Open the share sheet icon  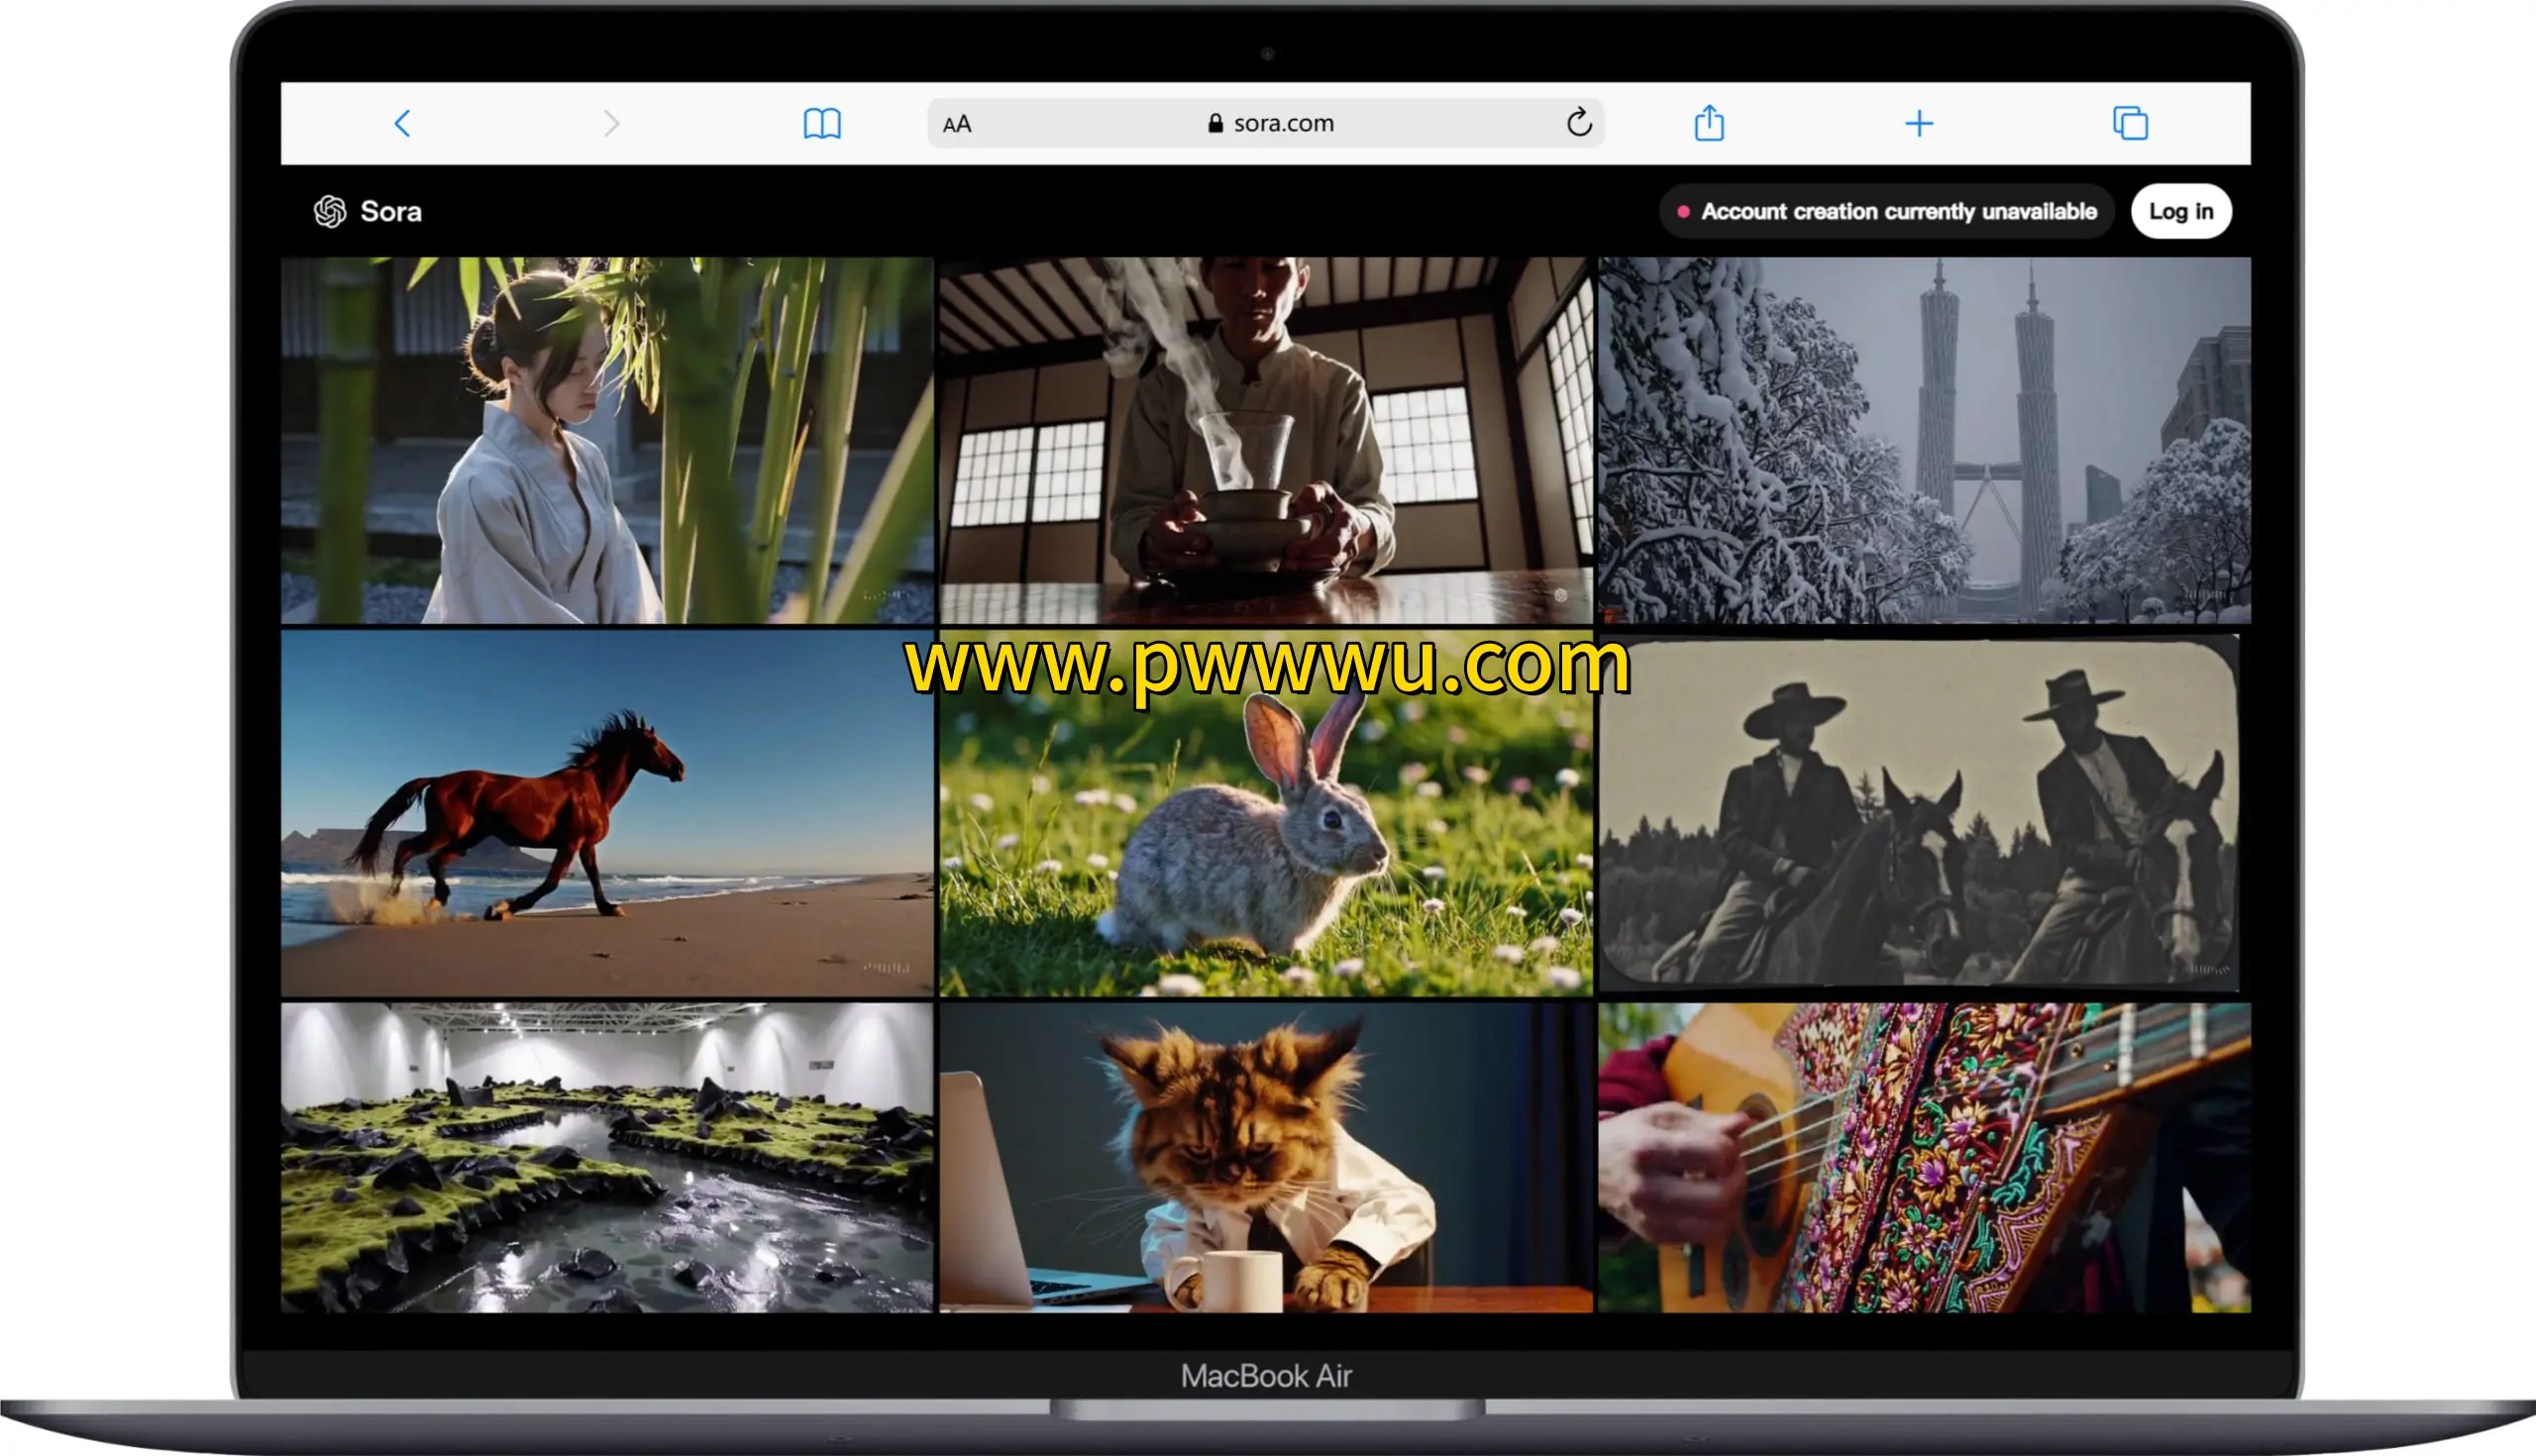tap(1709, 124)
